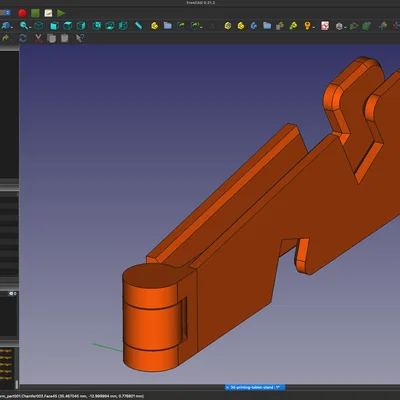
Task: Click the green flat shape icon
Action: click(x=354, y=26)
